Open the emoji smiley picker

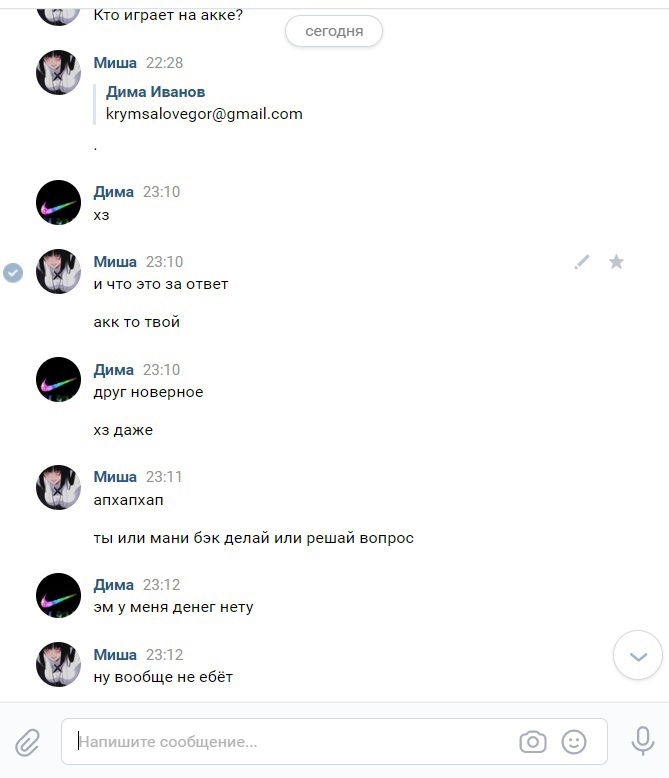(574, 742)
